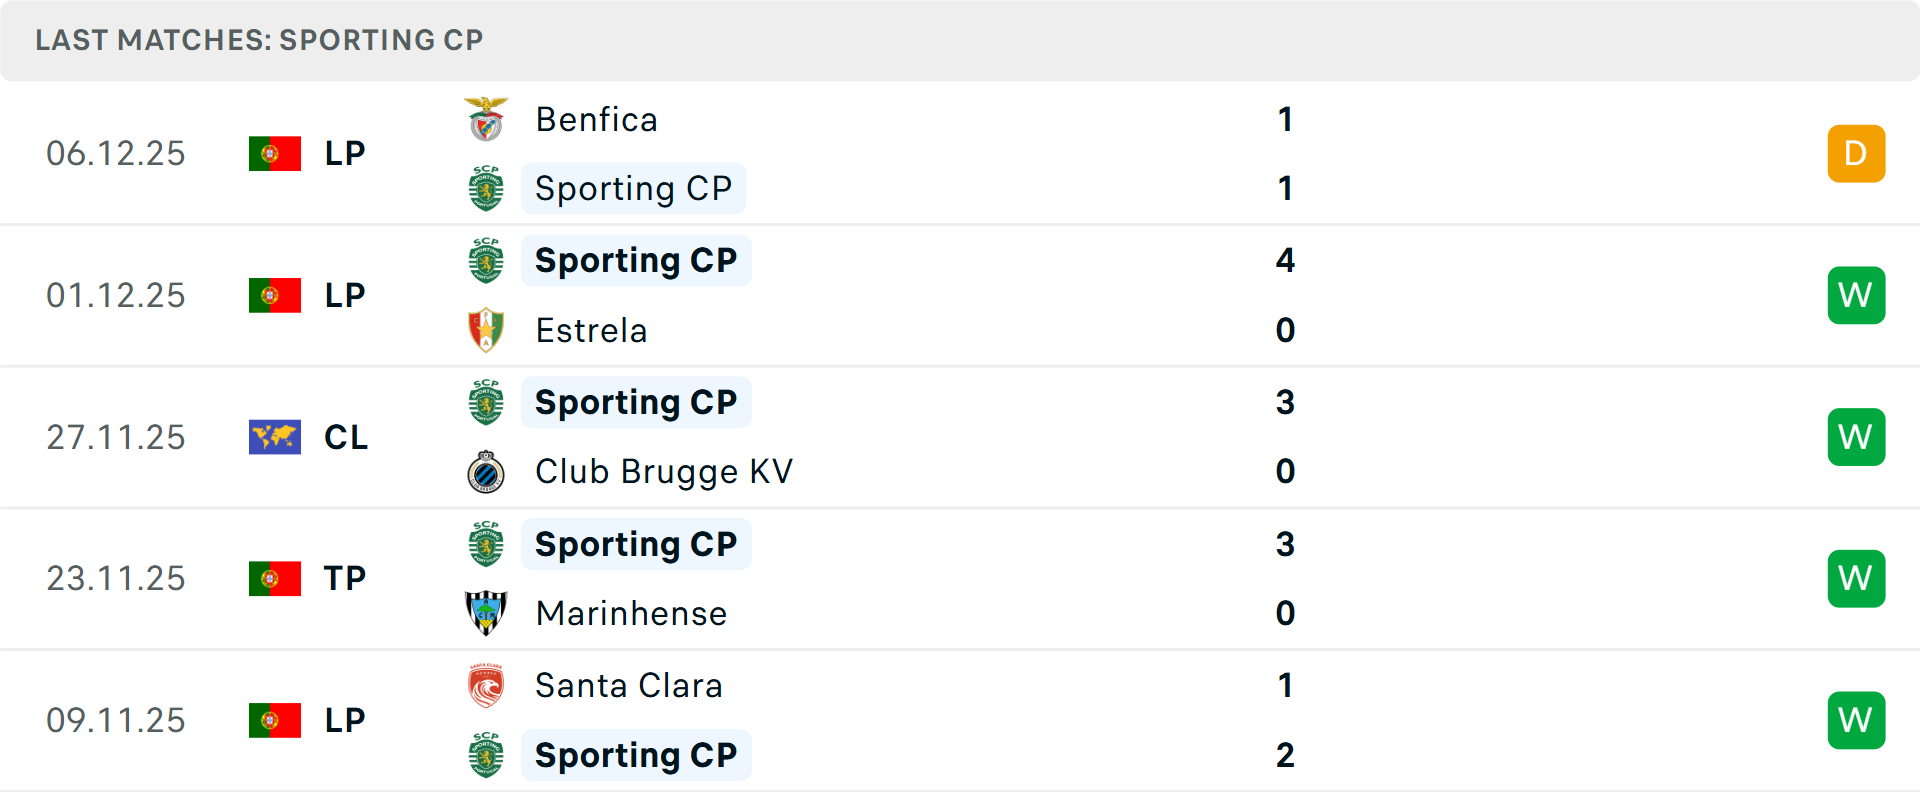
Task: Open the Marinhense team link
Action: click(631, 613)
